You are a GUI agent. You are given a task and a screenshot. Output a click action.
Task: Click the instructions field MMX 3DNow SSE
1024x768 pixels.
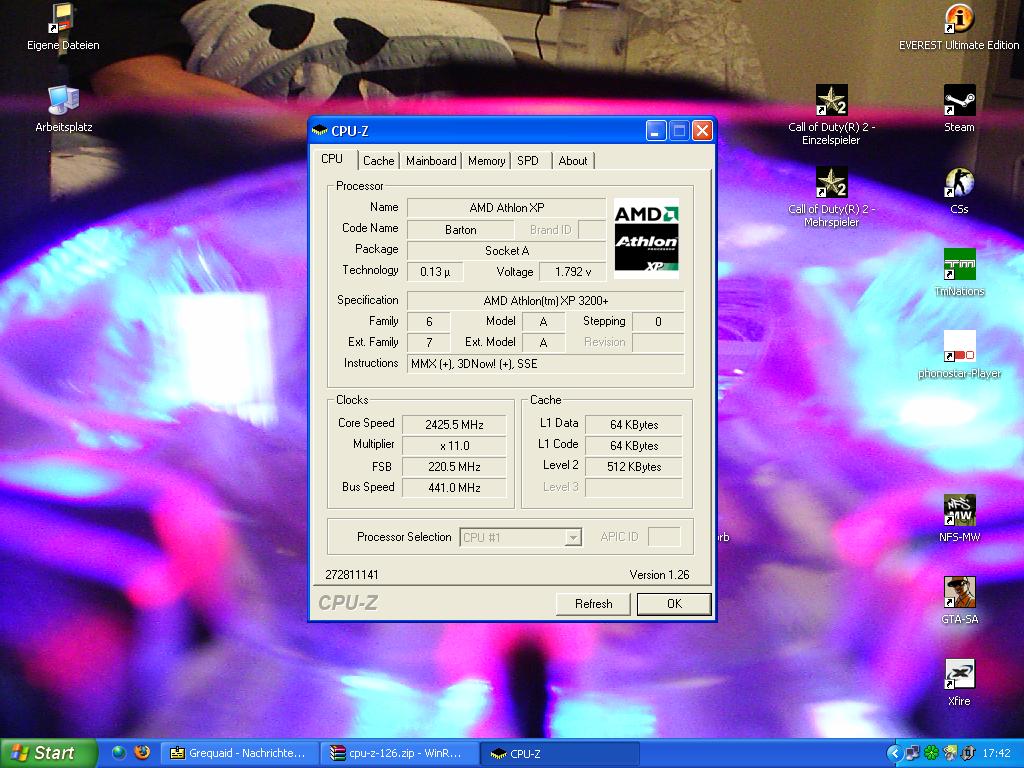click(x=545, y=364)
